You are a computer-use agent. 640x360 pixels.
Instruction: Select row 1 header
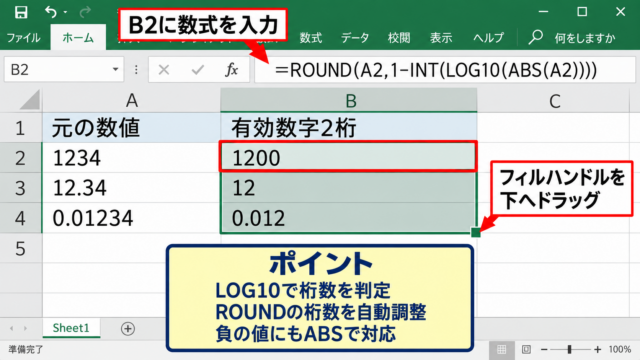click(x=20, y=128)
